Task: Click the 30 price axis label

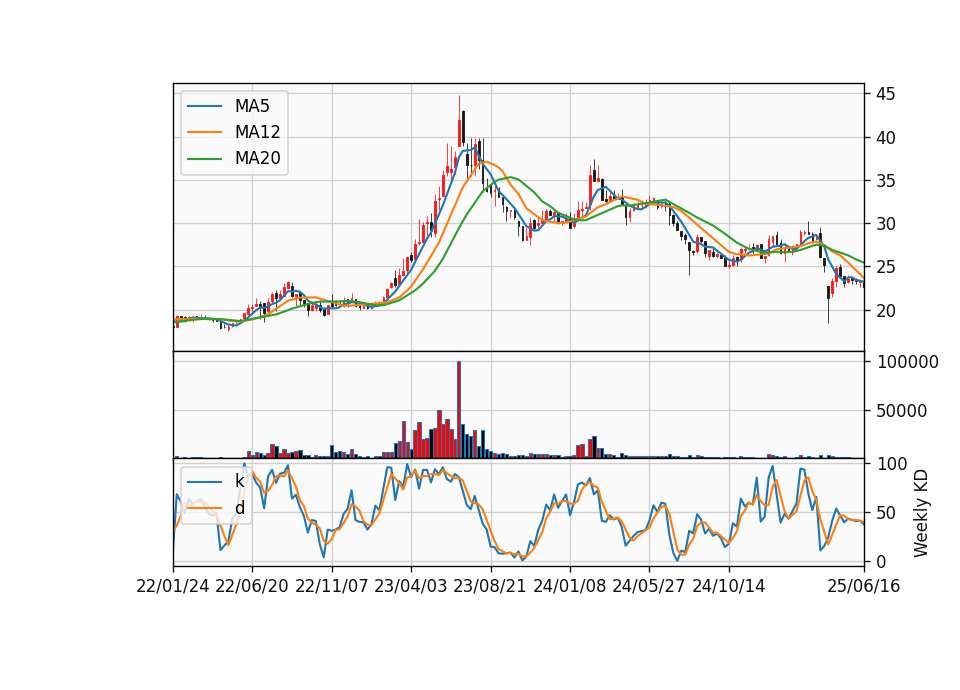Action: click(885, 224)
